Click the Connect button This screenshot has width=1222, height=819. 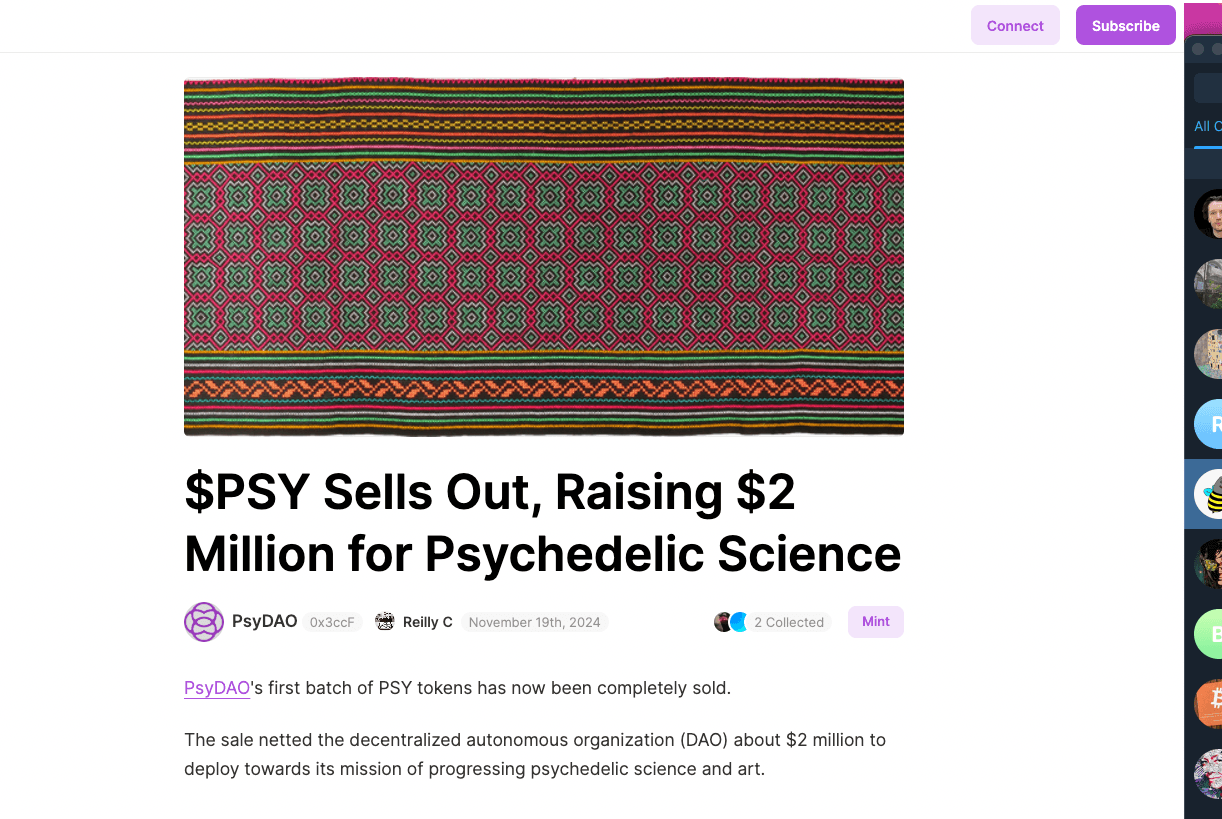tap(1015, 25)
